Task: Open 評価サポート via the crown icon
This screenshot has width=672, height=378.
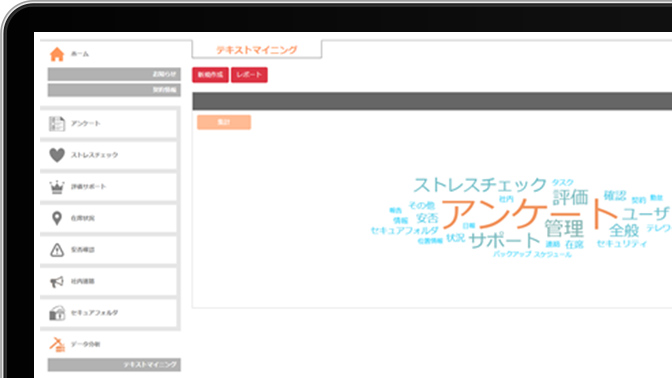Action: (57, 187)
